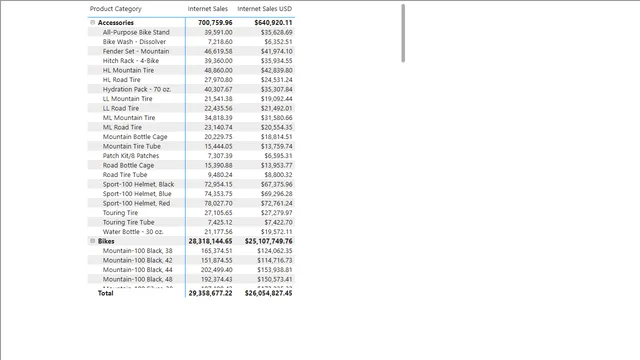Select Mountain-100 Black, 42 row
This screenshot has width=640, height=360.
pos(191,260)
